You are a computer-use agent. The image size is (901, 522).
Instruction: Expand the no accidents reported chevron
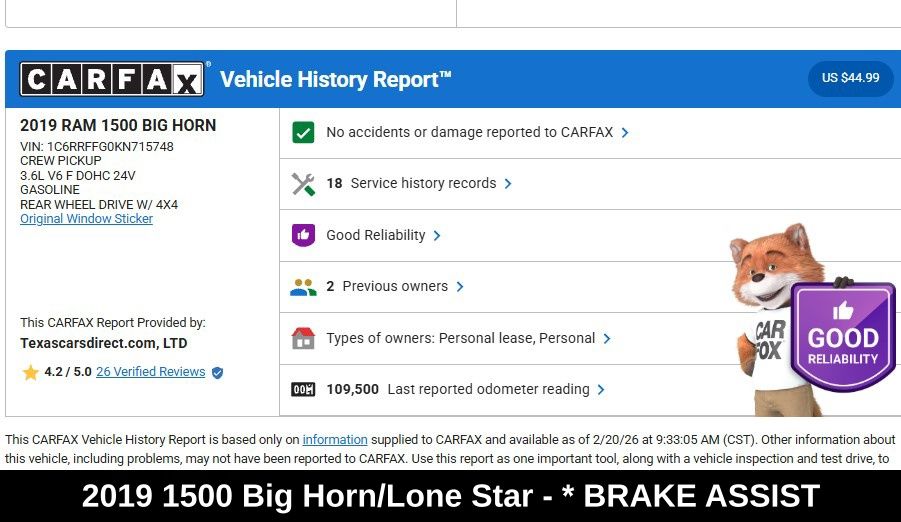coord(625,132)
